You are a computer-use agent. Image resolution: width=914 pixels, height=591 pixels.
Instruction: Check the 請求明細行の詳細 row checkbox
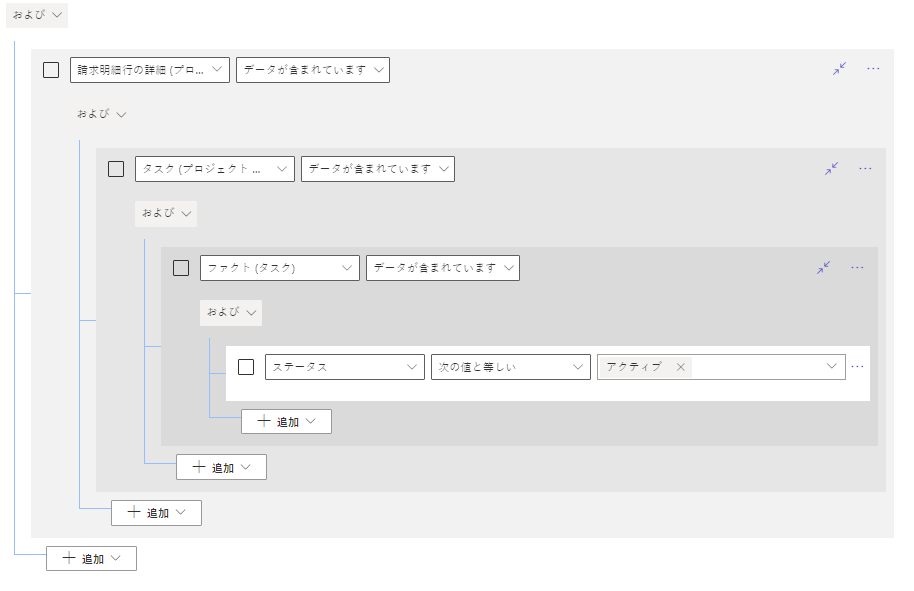tap(51, 70)
